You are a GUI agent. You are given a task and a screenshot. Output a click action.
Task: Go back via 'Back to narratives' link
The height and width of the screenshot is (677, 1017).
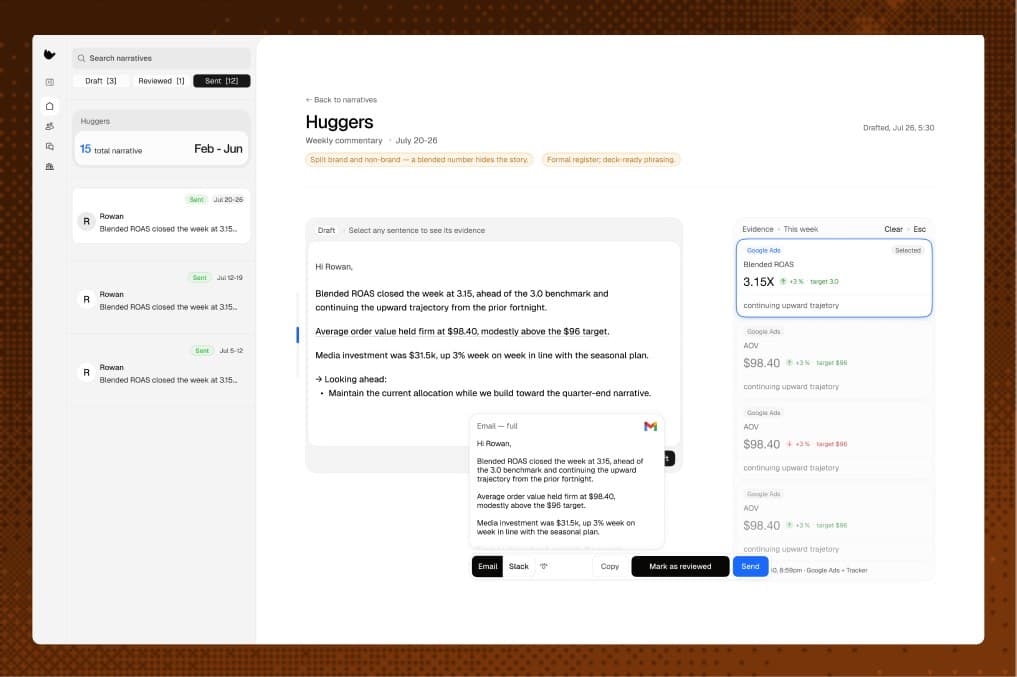point(341,100)
